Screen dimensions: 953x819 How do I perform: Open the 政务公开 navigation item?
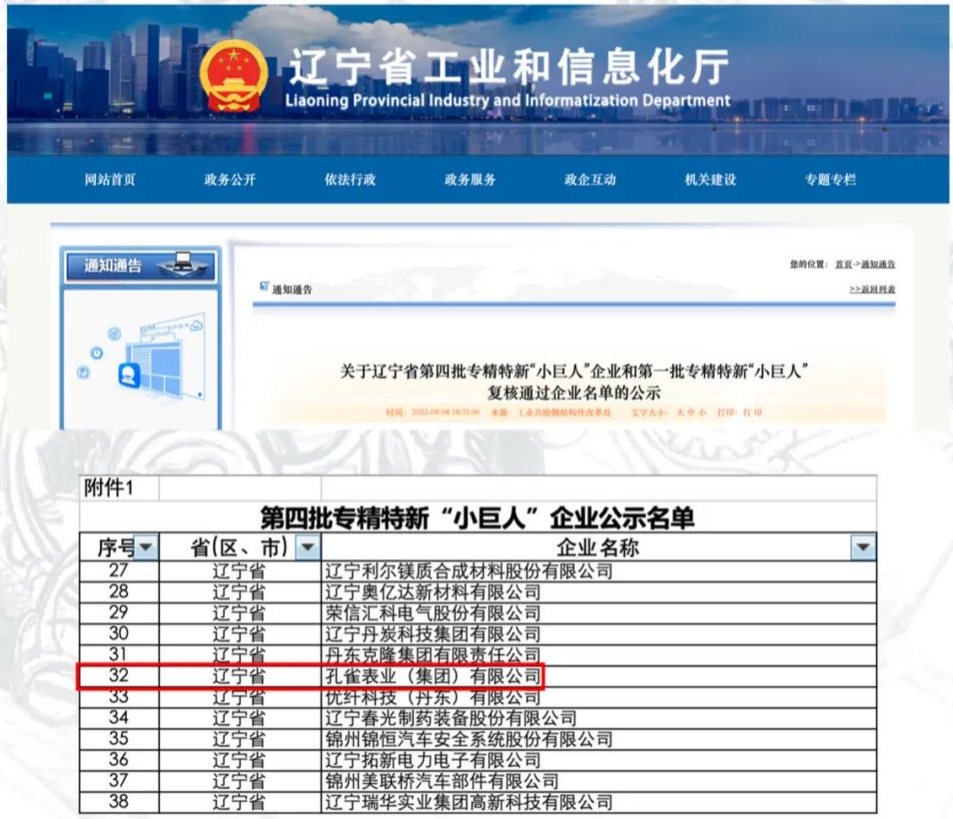click(230, 180)
